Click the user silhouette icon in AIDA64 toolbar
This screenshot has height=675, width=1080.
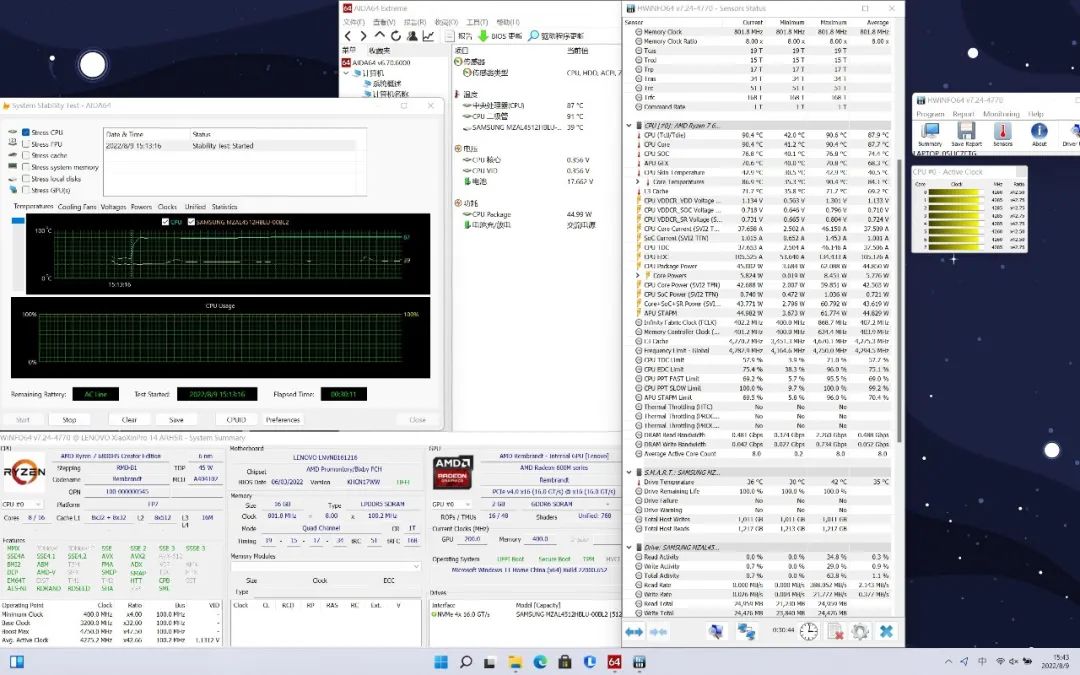[x=412, y=36]
